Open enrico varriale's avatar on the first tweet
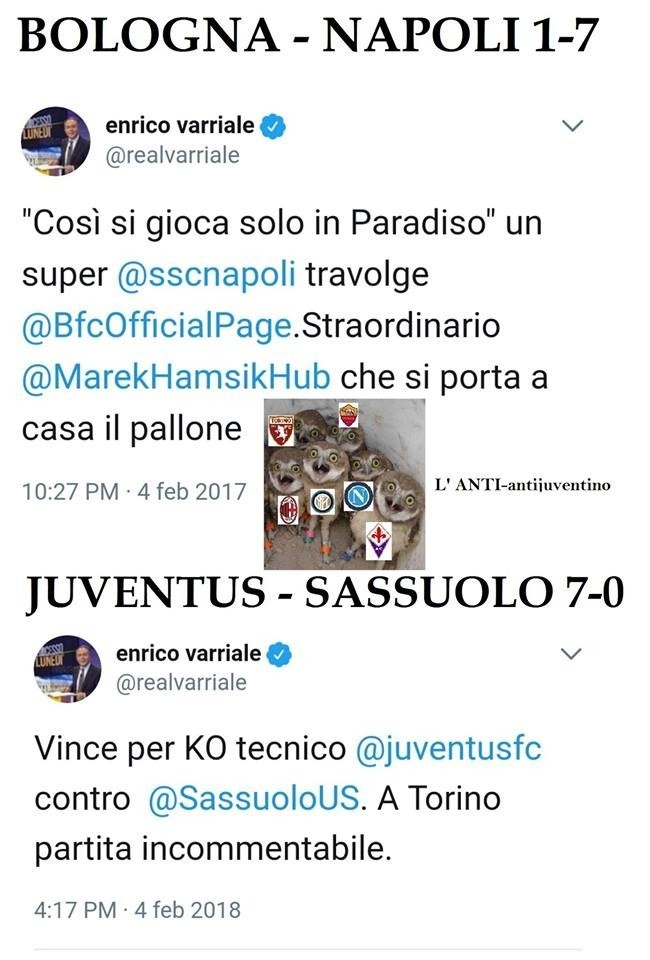 click(x=56, y=141)
